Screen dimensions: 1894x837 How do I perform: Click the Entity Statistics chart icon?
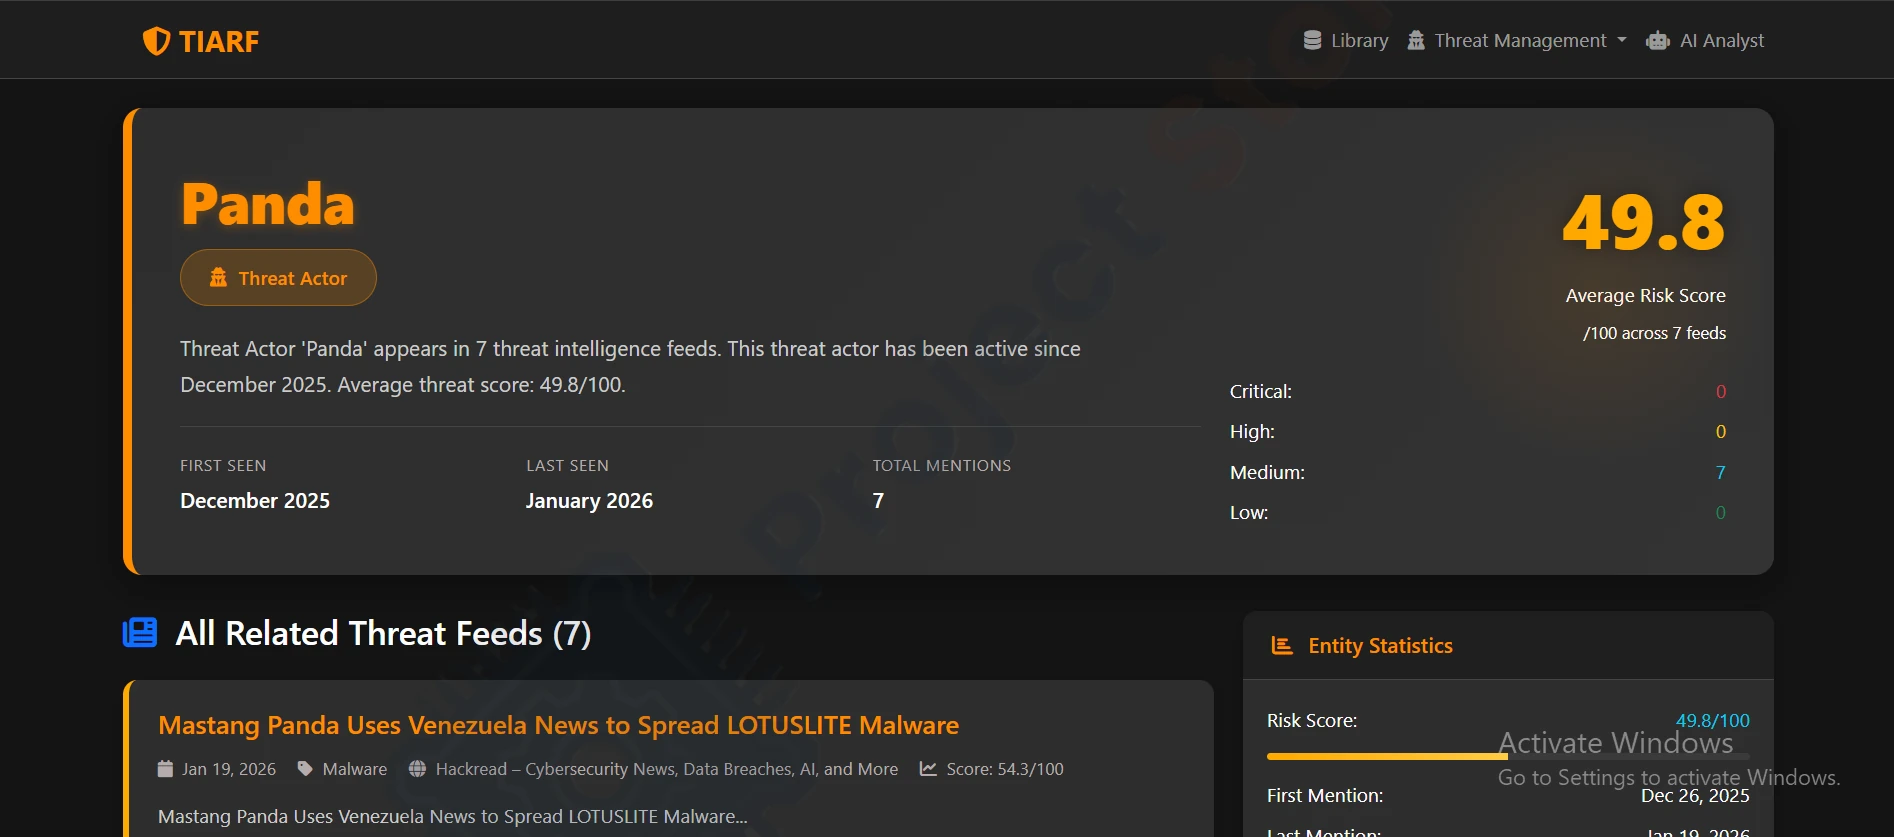(1281, 646)
